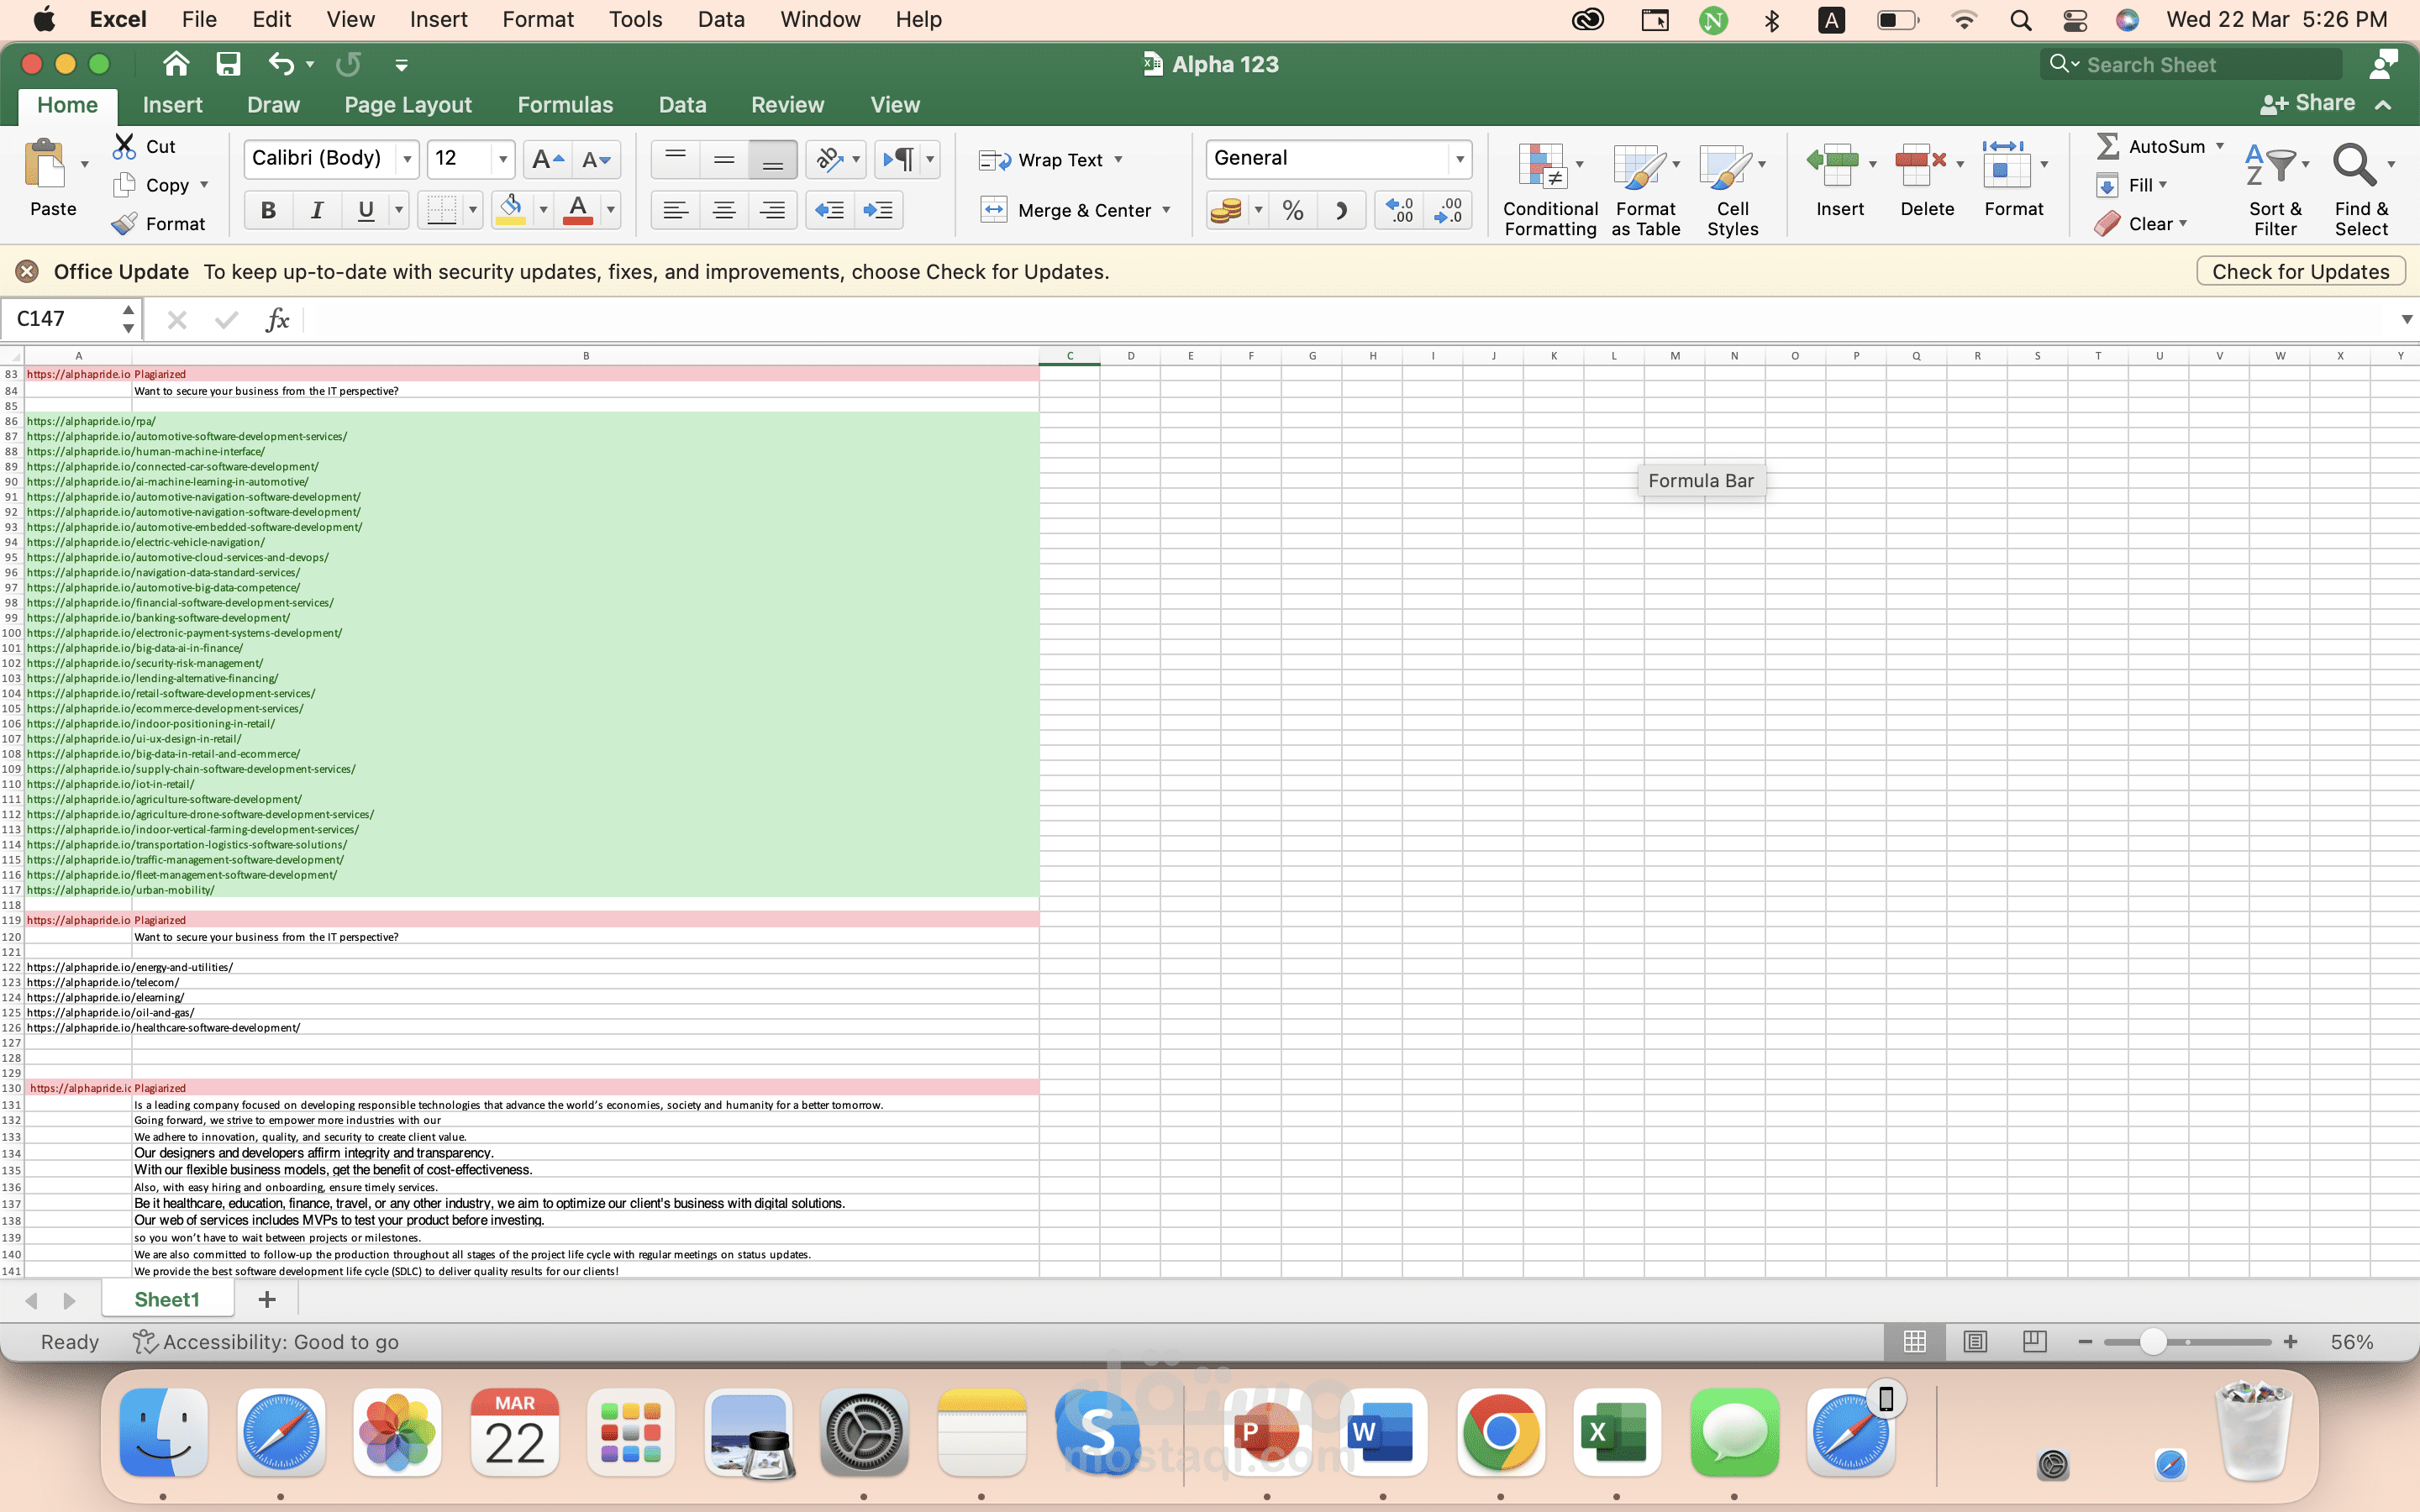Apply percent style to cell
This screenshot has width=2420, height=1512.
1293,210
